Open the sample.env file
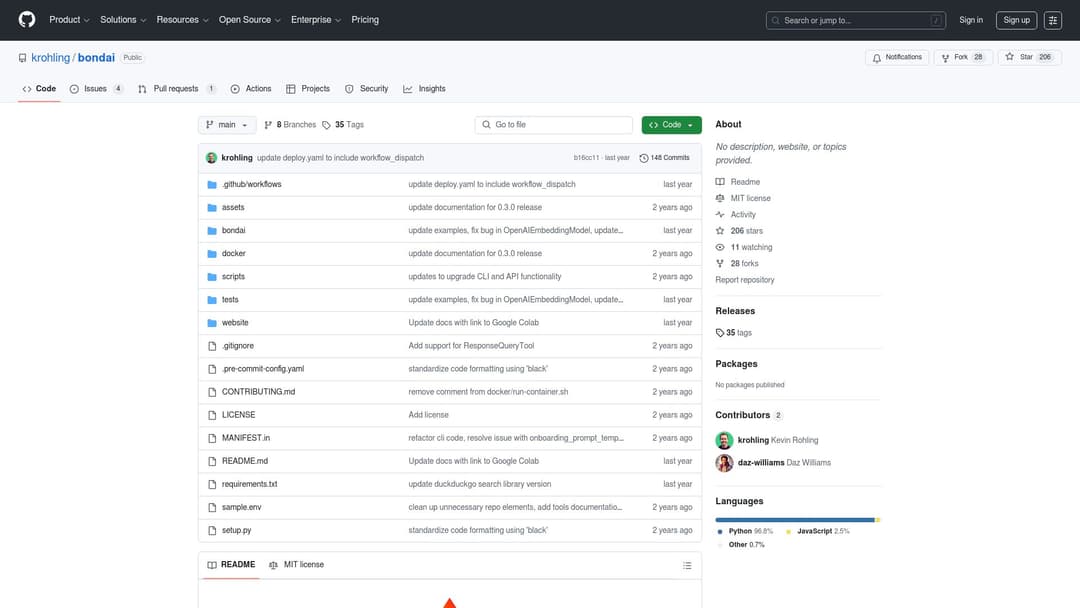The image size is (1080, 608). [x=241, y=507]
